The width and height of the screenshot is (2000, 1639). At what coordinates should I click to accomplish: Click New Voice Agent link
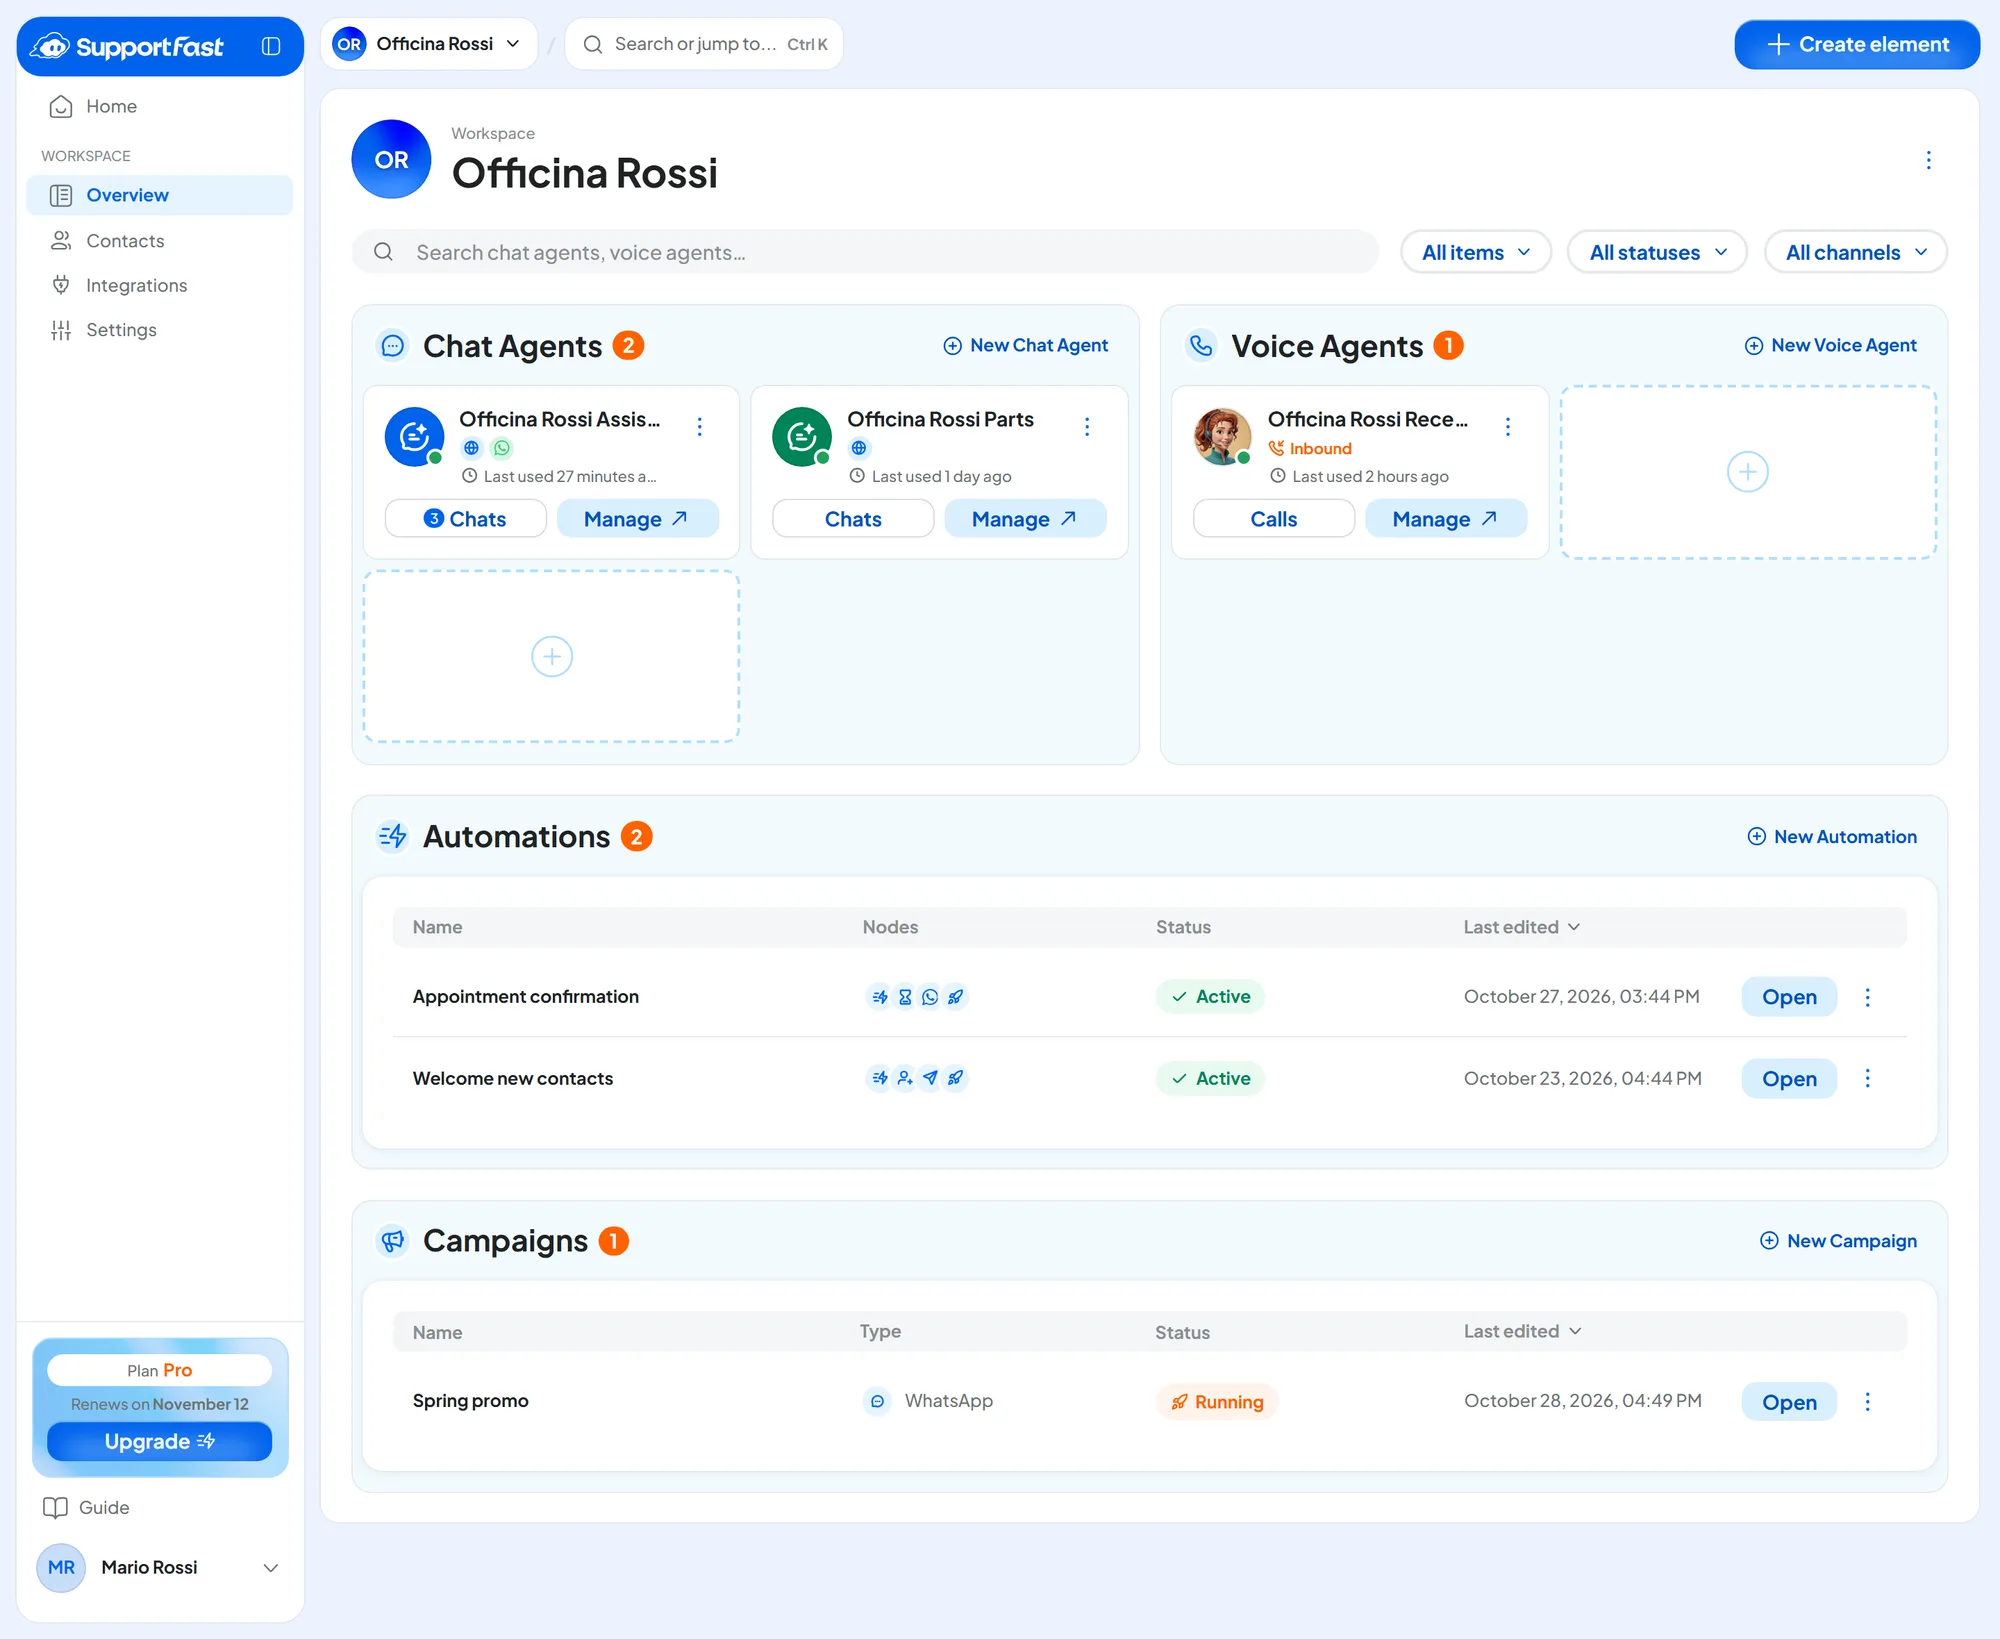[1831, 345]
